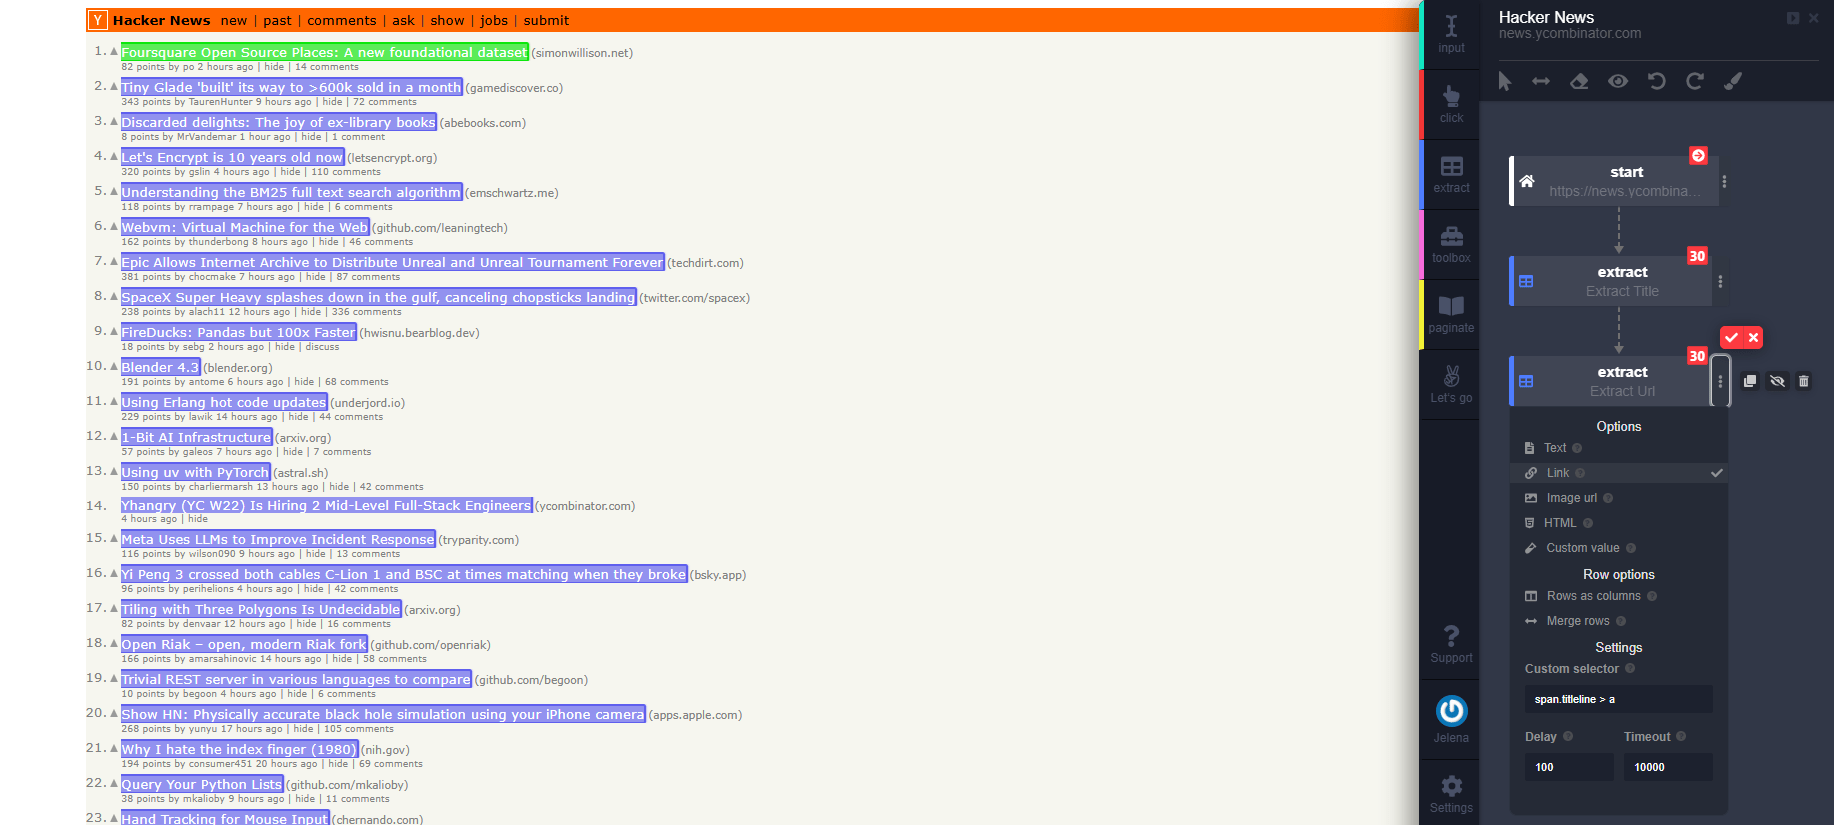Select the eraser tool
The image size is (1834, 825).
pos(1579,81)
